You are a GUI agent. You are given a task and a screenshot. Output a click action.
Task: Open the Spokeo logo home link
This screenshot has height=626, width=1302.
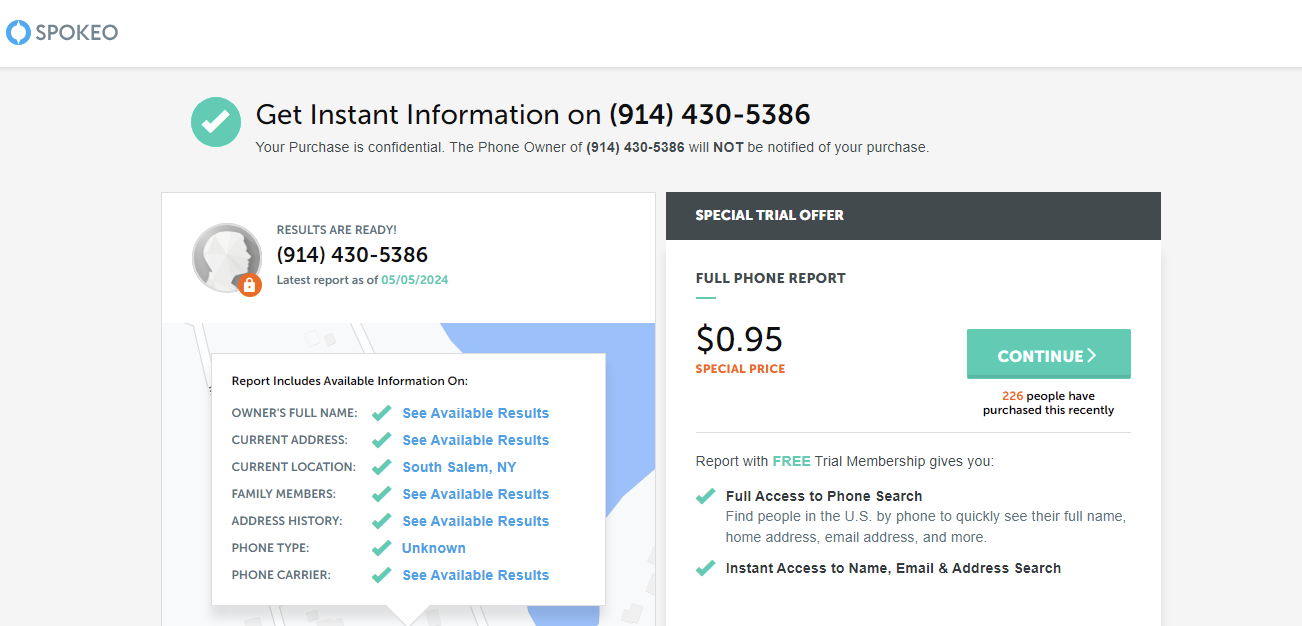coord(62,33)
